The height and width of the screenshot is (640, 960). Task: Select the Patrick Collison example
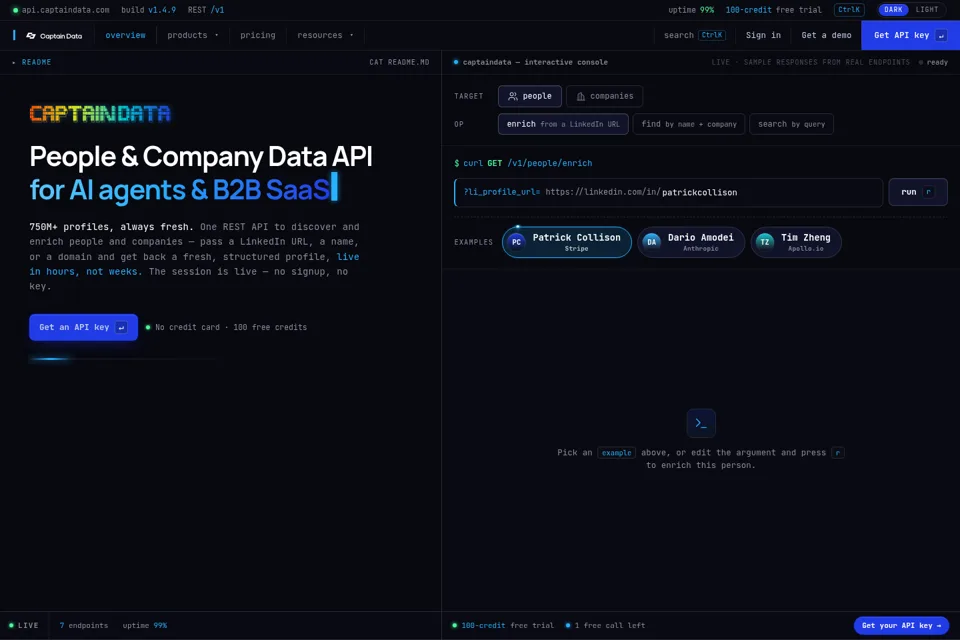pos(566,243)
